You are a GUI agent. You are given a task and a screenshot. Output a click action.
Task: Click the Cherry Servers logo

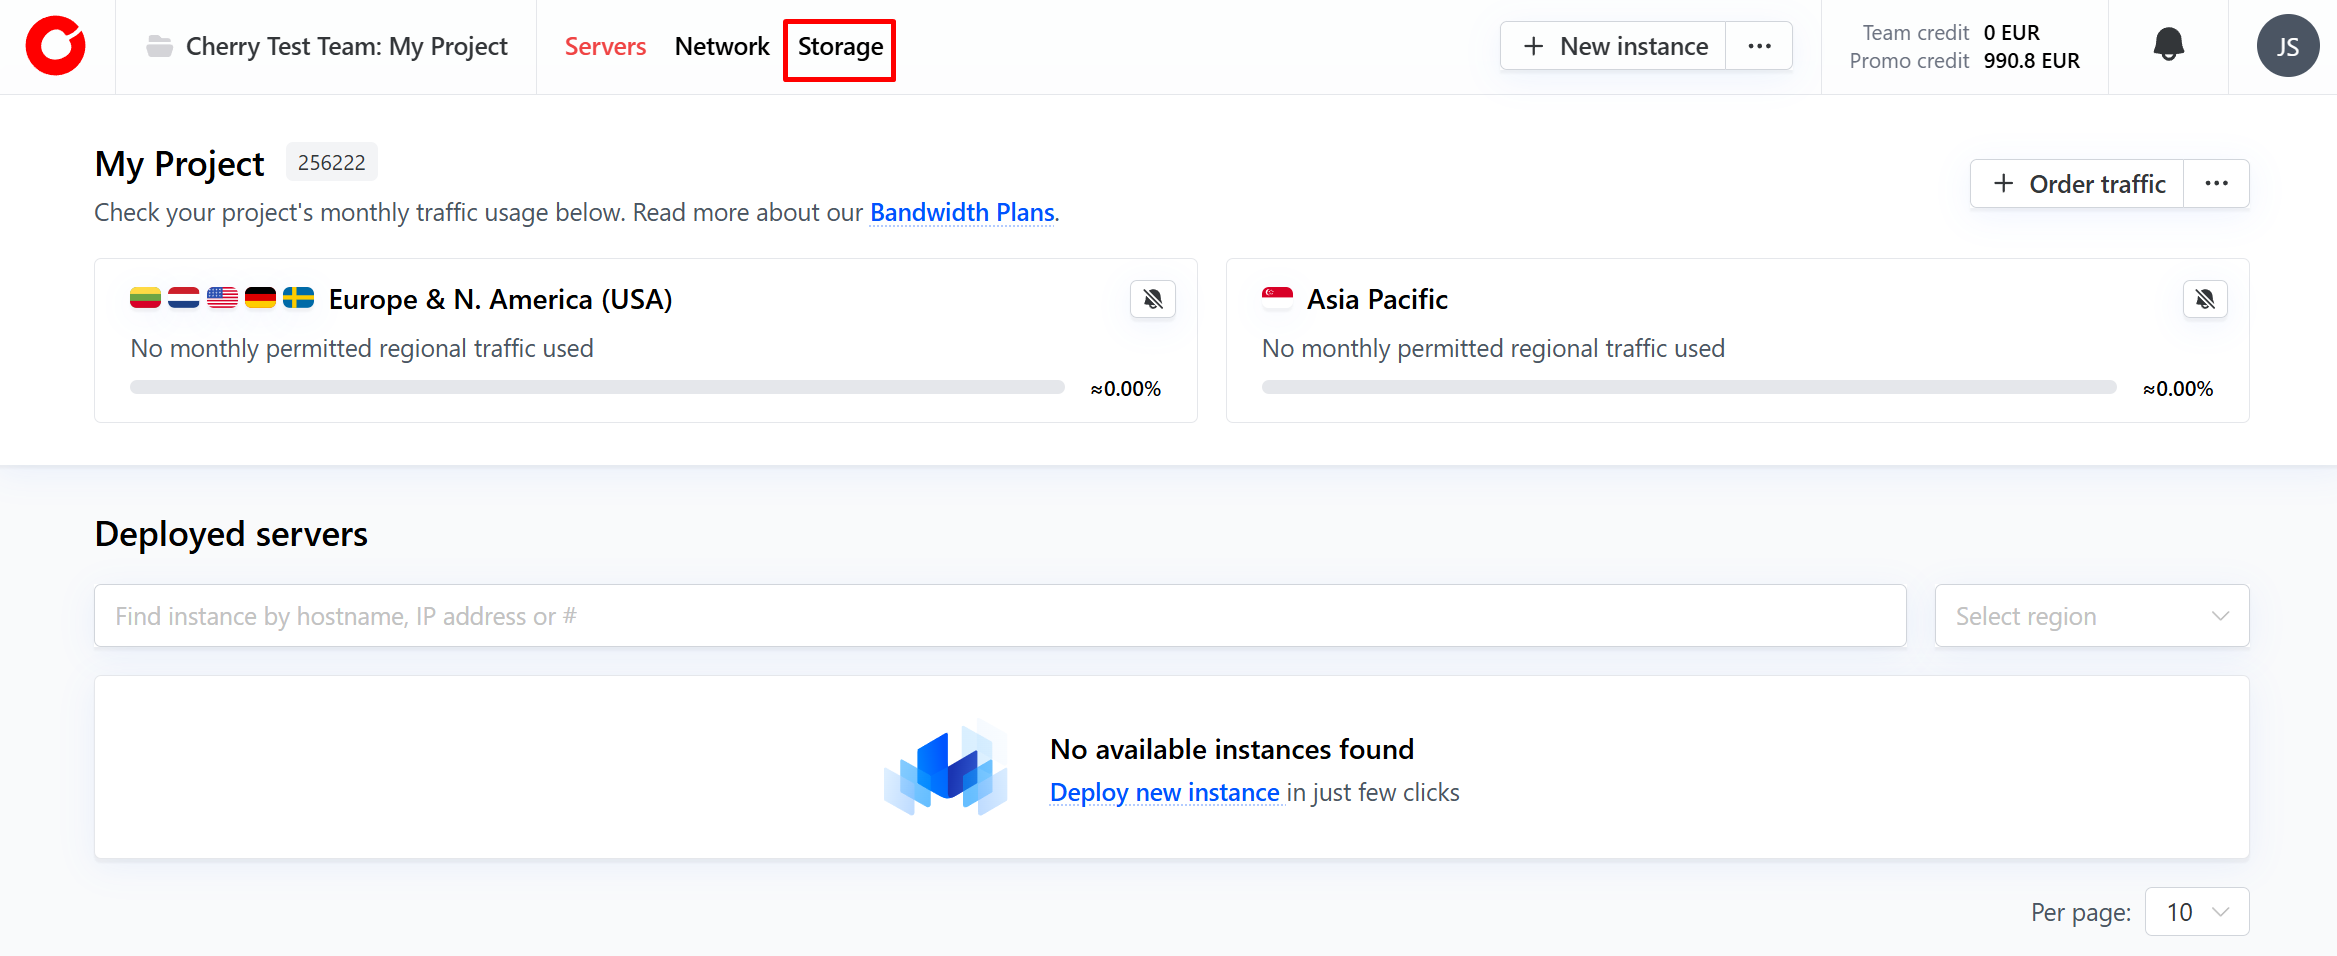click(56, 46)
